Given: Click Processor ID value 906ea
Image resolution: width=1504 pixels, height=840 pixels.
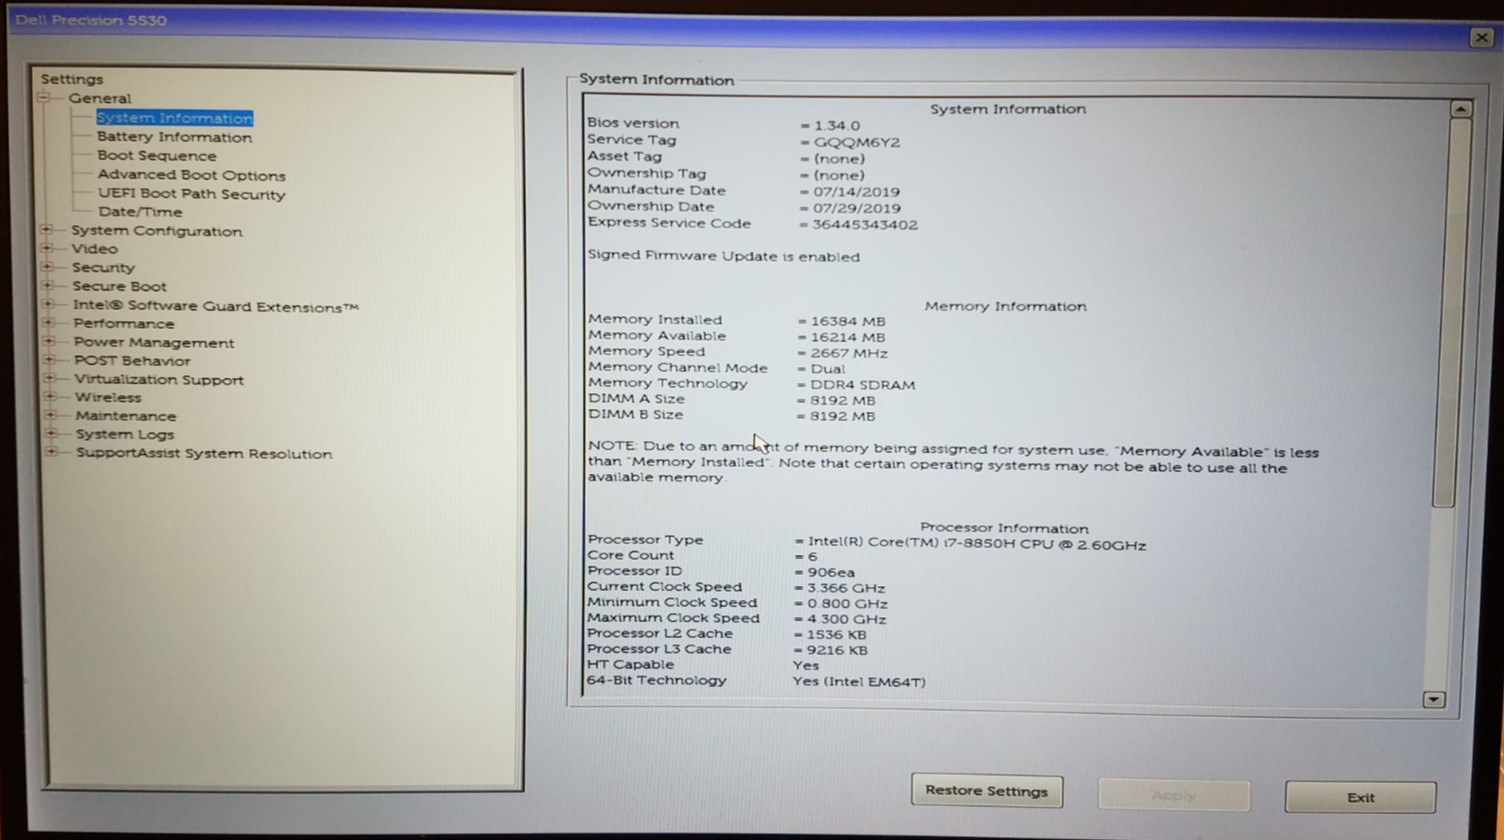Looking at the screenshot, I should click(x=831, y=573).
